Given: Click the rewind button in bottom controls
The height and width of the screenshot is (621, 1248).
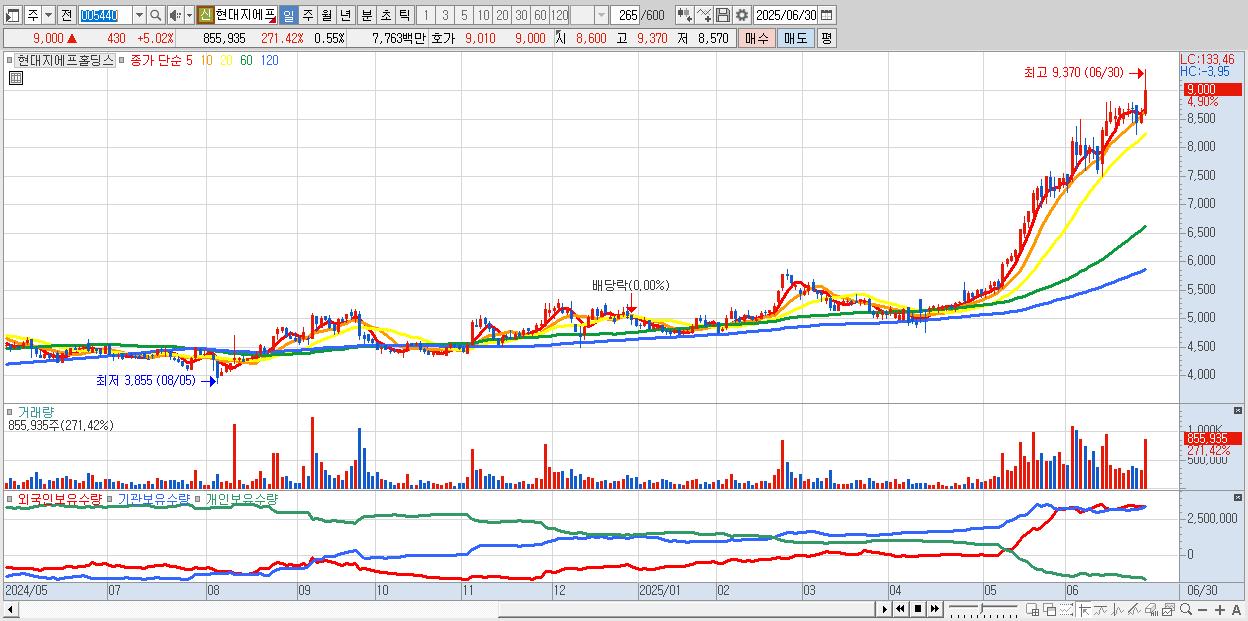Looking at the screenshot, I should click(901, 609).
